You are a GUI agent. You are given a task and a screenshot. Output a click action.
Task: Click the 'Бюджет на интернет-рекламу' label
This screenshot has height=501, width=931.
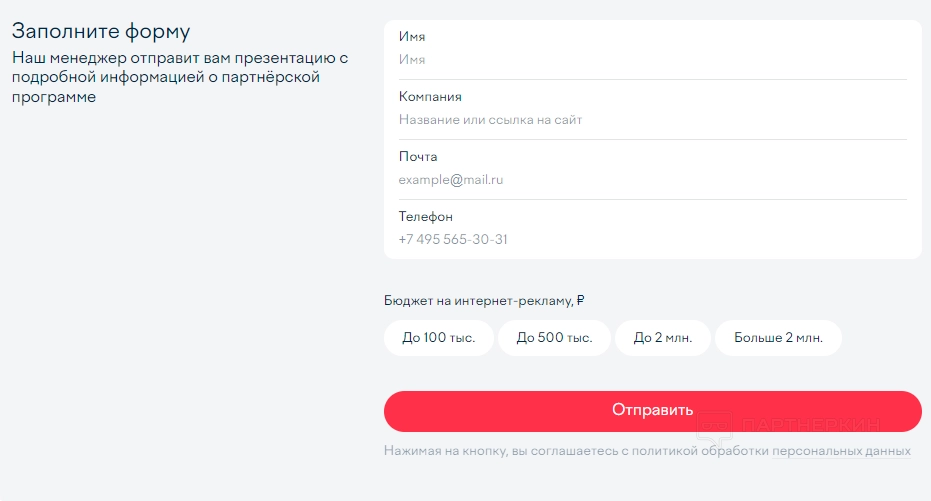click(484, 300)
